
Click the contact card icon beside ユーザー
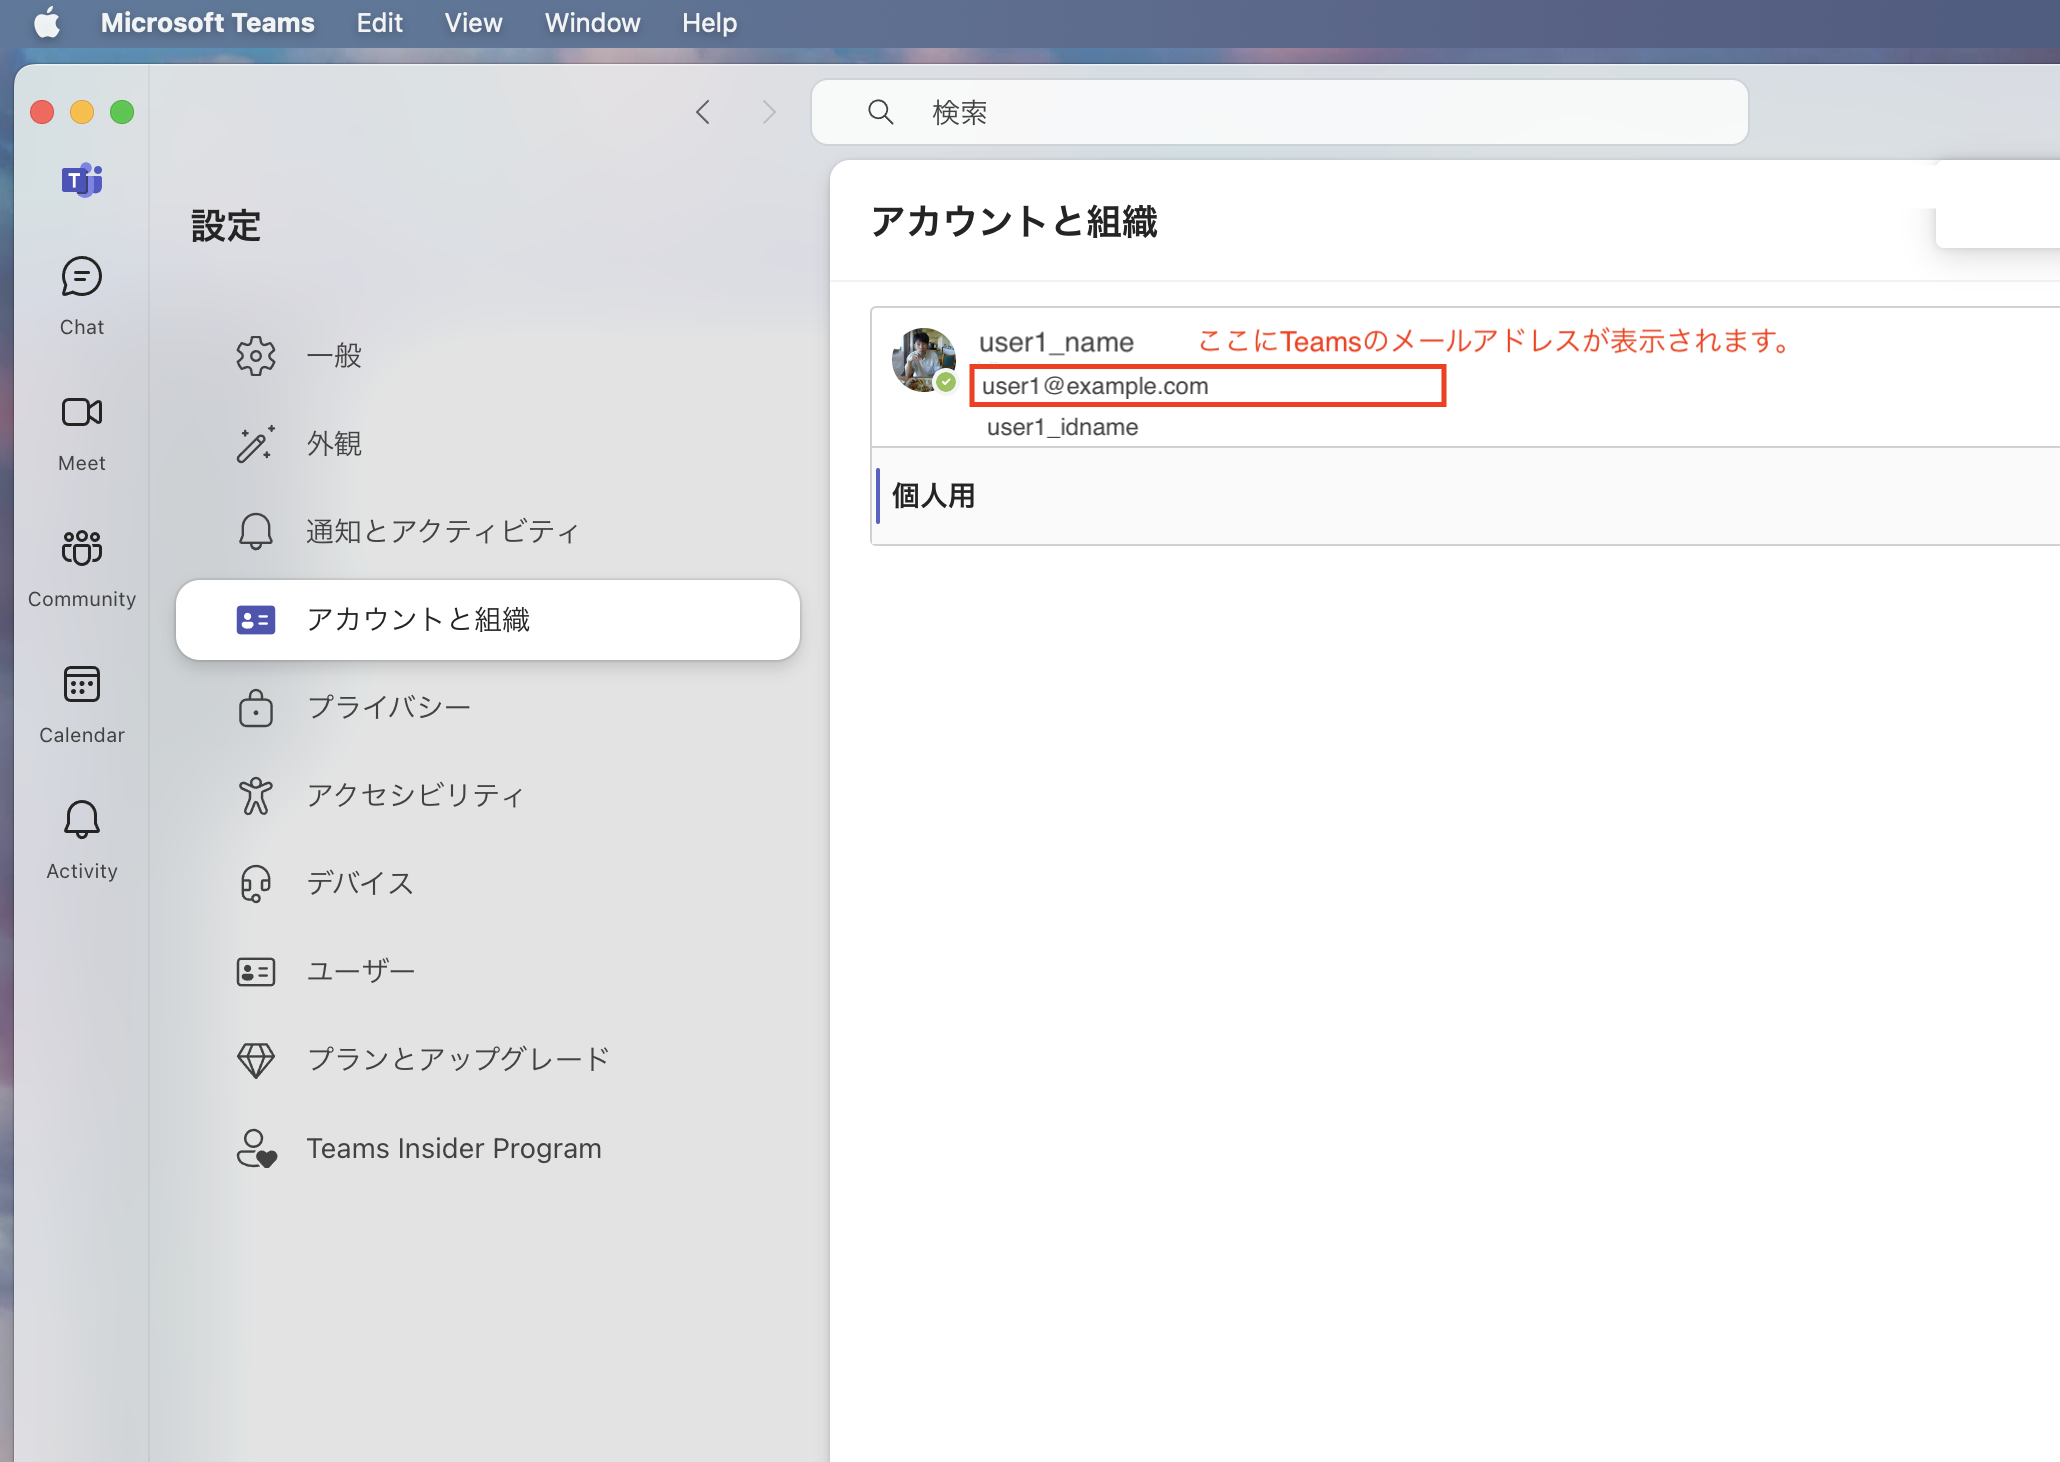point(256,972)
